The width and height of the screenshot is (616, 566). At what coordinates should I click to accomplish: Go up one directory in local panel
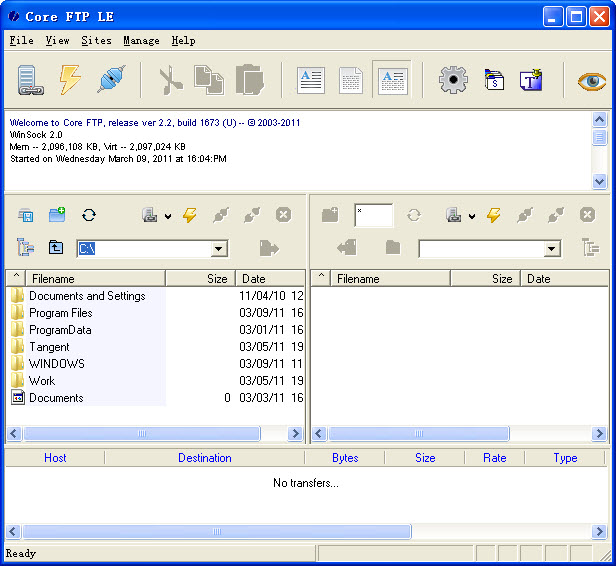click(57, 248)
